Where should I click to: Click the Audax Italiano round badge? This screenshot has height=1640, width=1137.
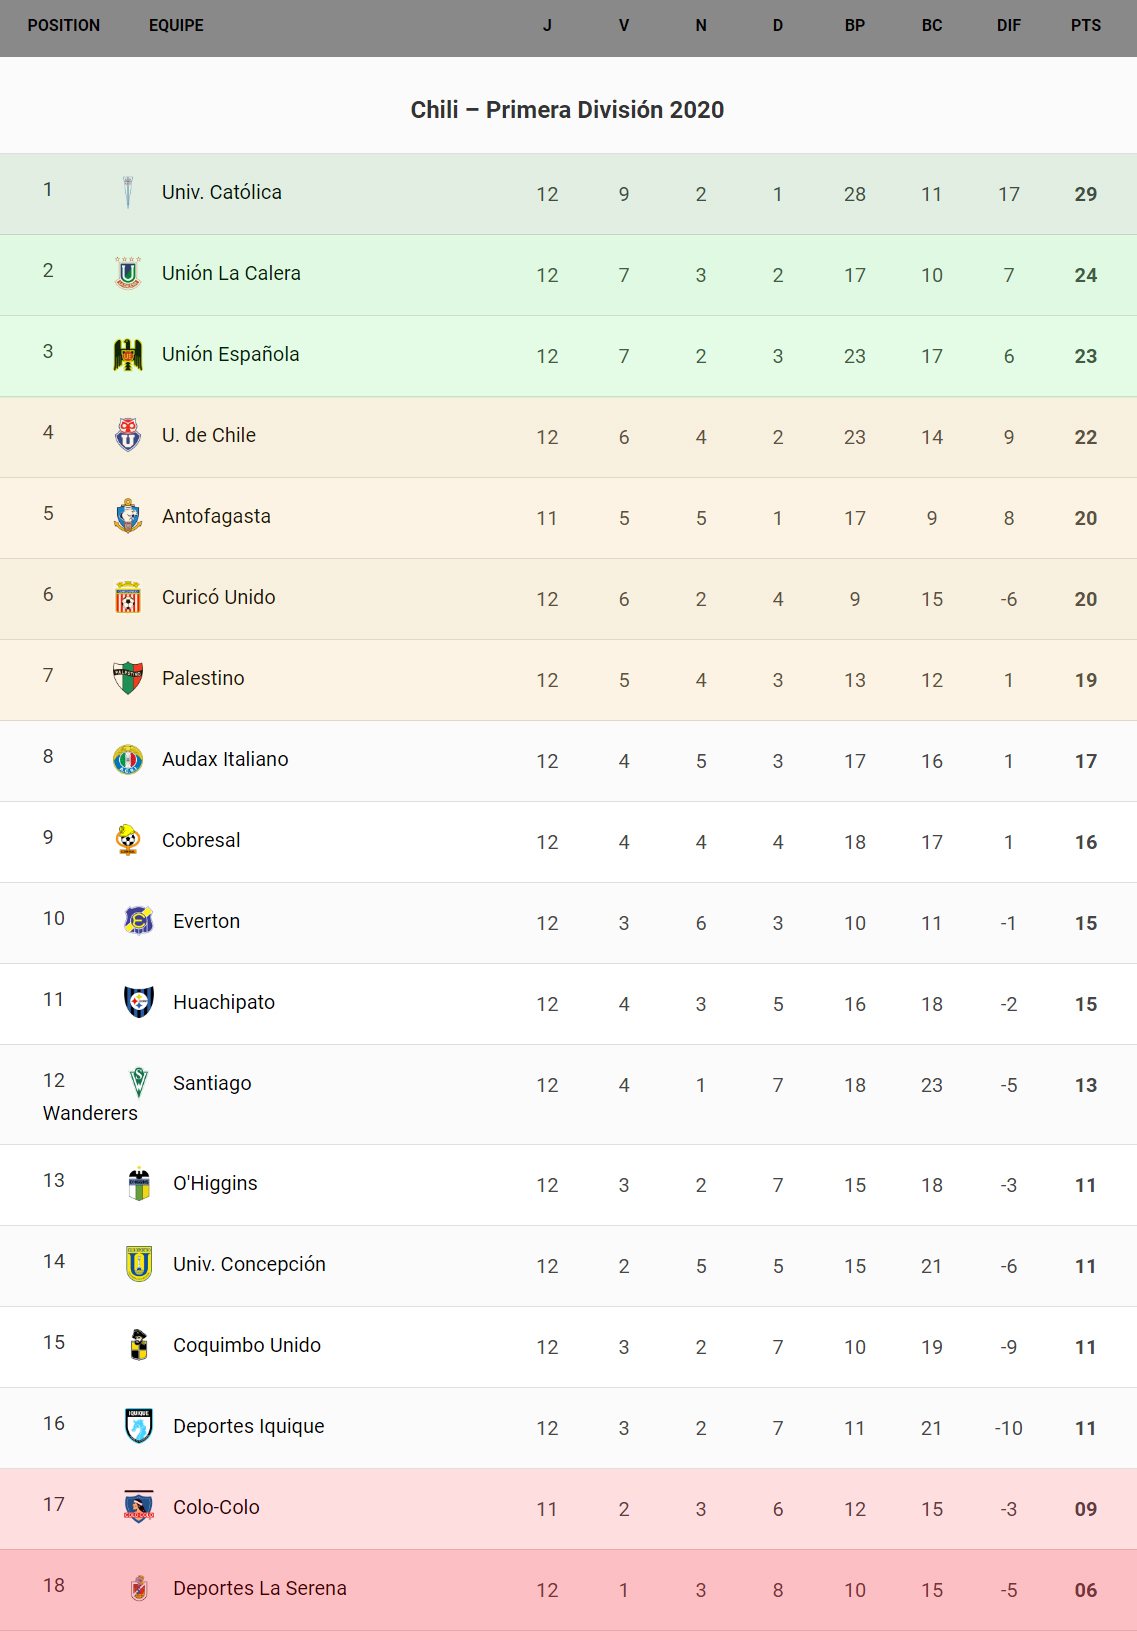(x=128, y=759)
